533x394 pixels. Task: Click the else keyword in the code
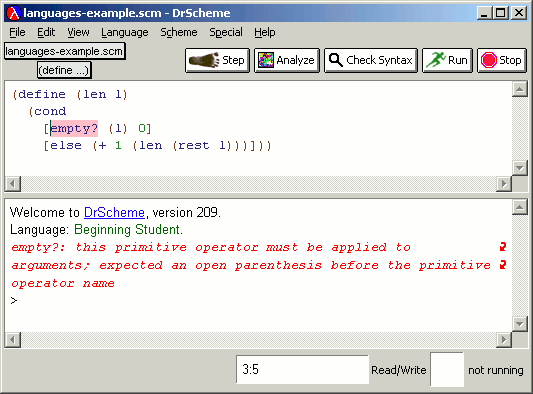click(66, 145)
